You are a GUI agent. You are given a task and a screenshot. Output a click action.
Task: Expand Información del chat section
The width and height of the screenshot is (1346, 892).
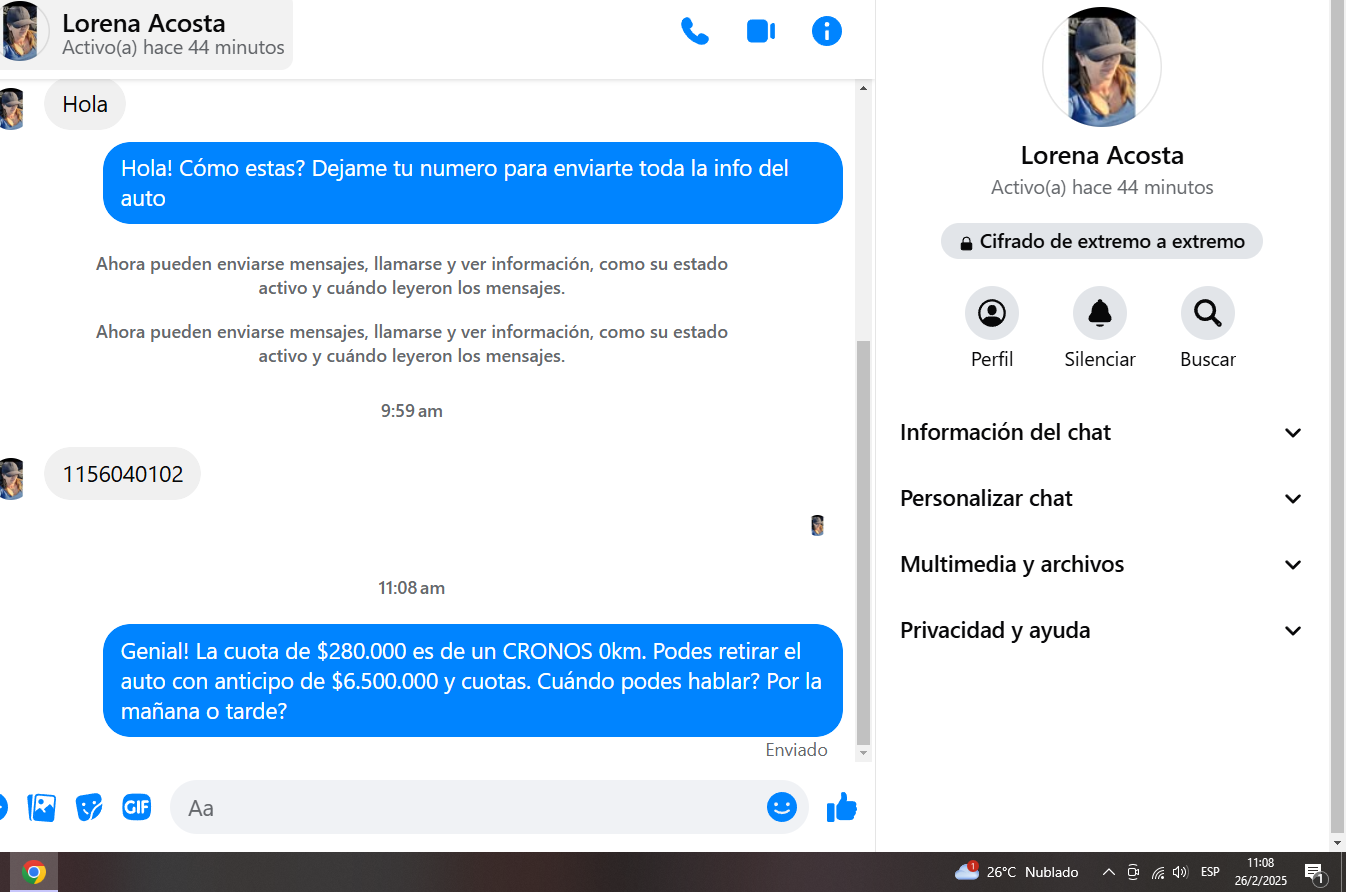pyautogui.click(x=1101, y=432)
